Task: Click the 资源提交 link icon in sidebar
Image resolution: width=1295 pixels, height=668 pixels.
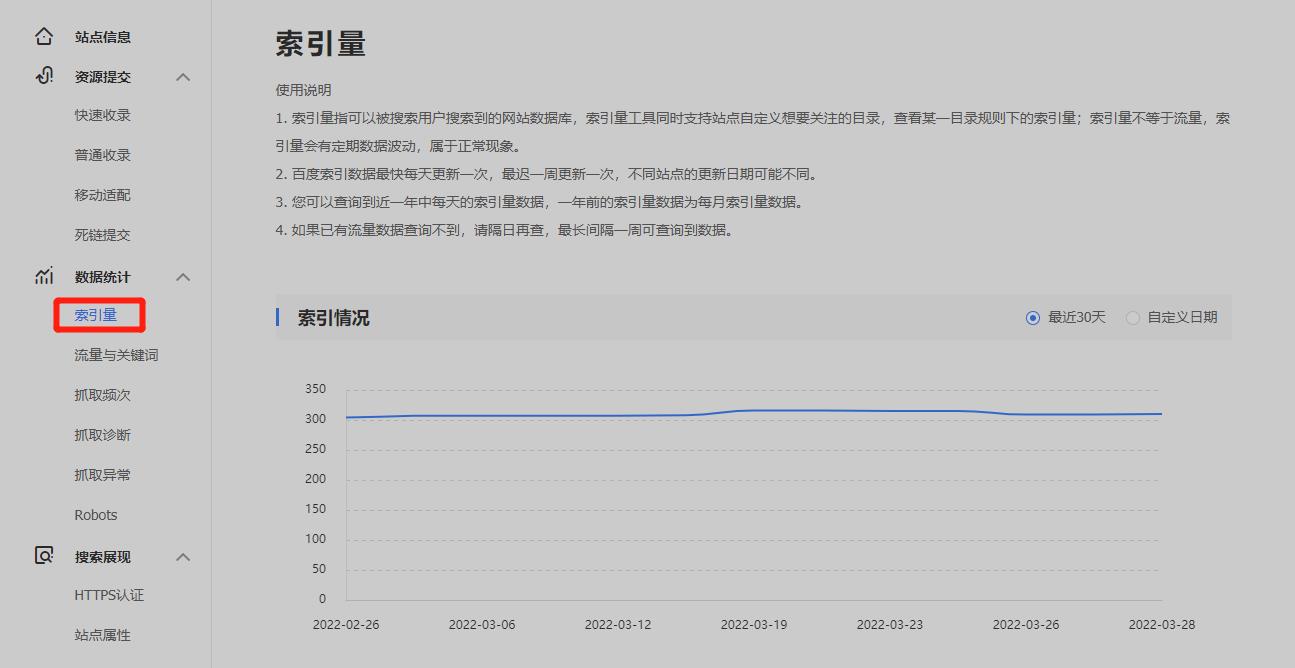Action: (x=44, y=76)
